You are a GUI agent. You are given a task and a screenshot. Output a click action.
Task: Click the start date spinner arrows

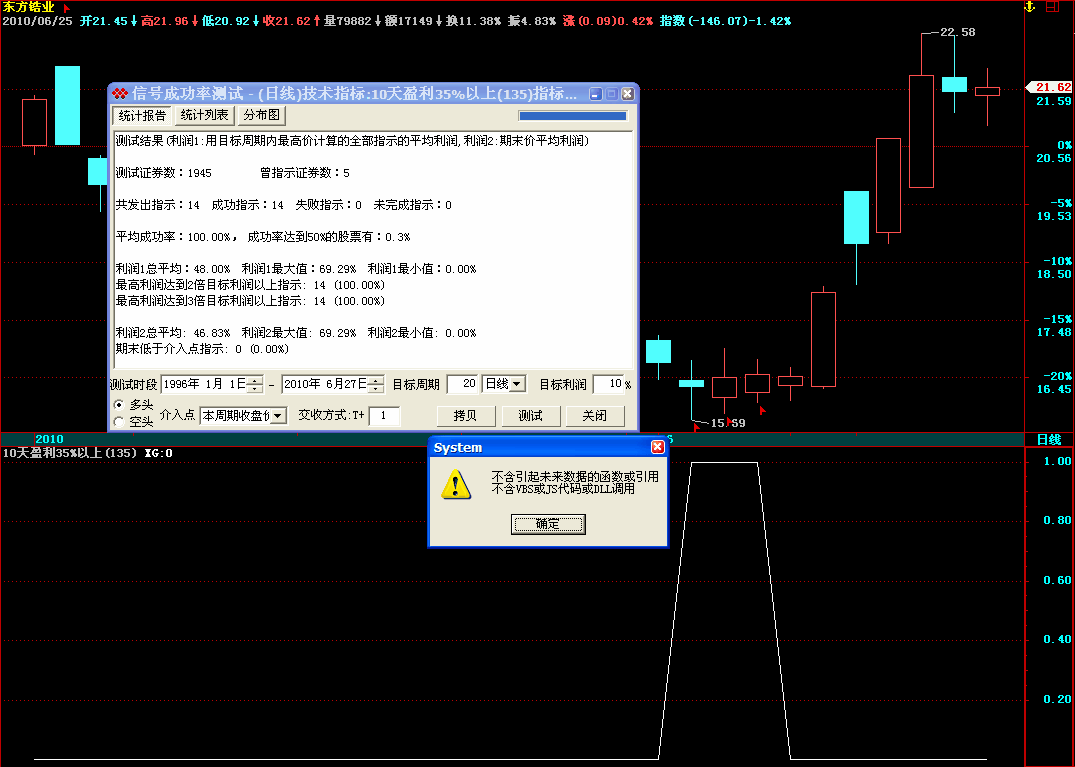(255, 384)
